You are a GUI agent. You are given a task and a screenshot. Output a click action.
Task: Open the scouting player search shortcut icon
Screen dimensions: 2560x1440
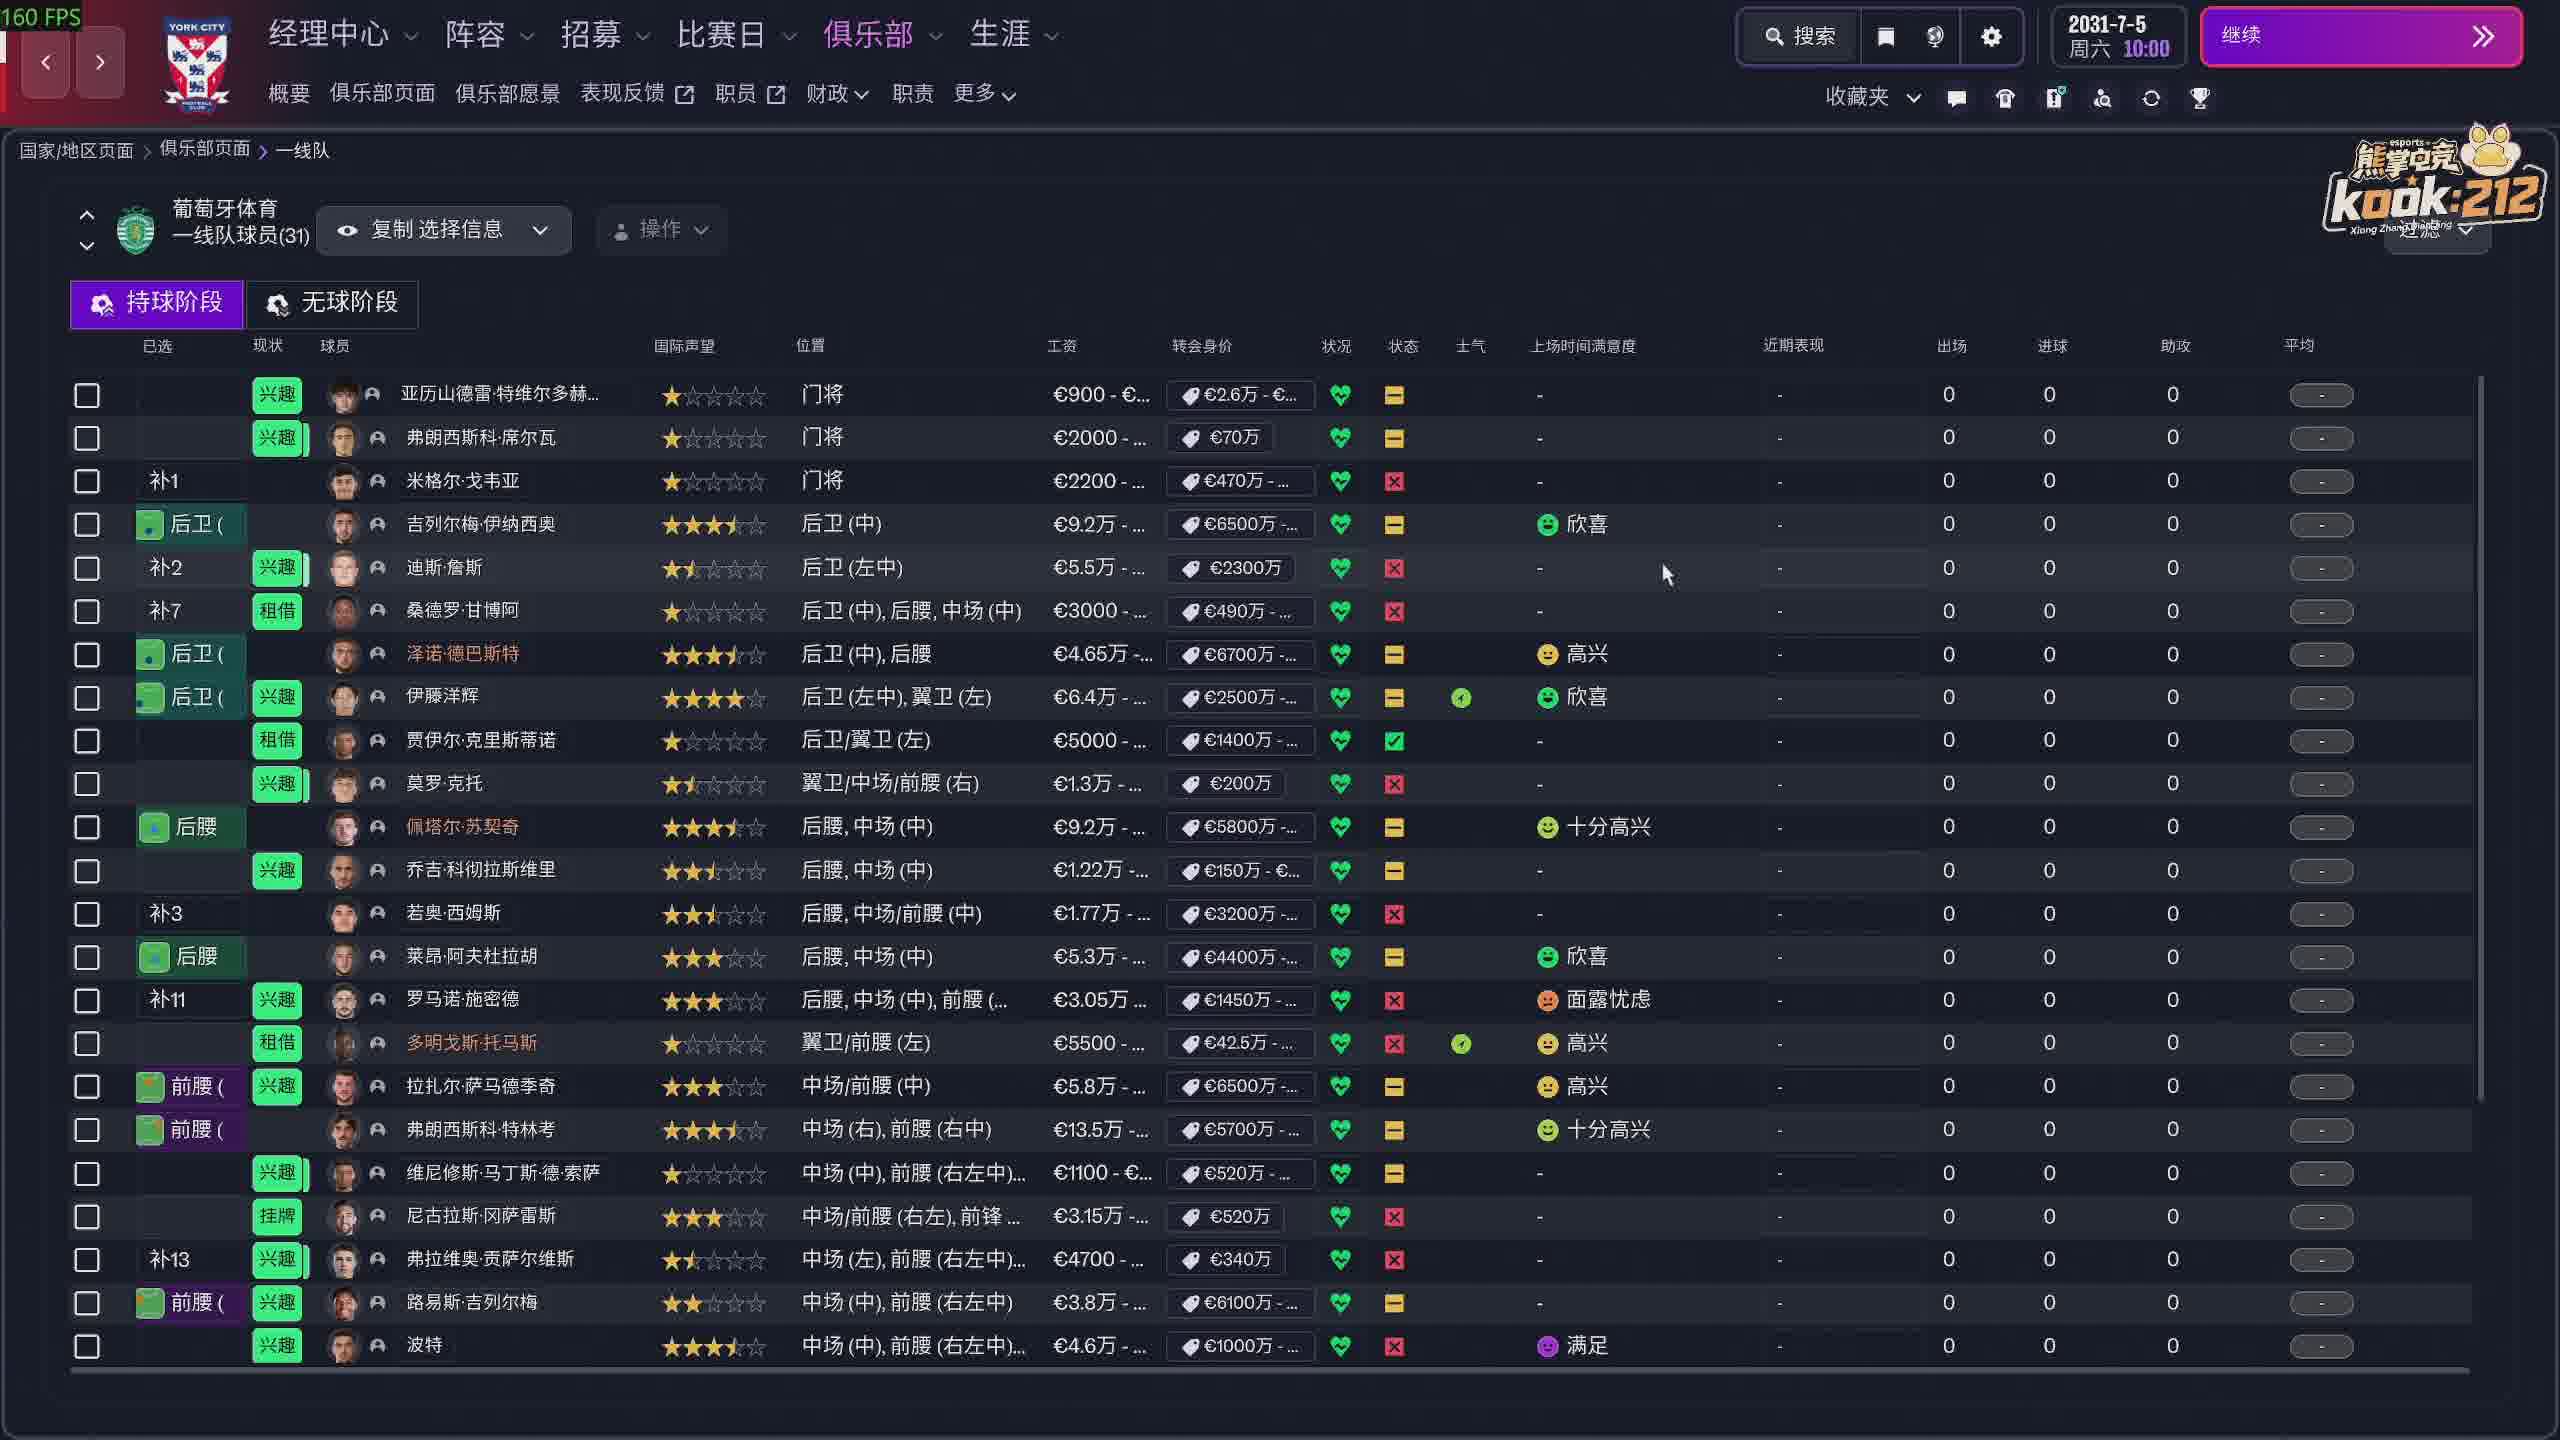(2102, 98)
